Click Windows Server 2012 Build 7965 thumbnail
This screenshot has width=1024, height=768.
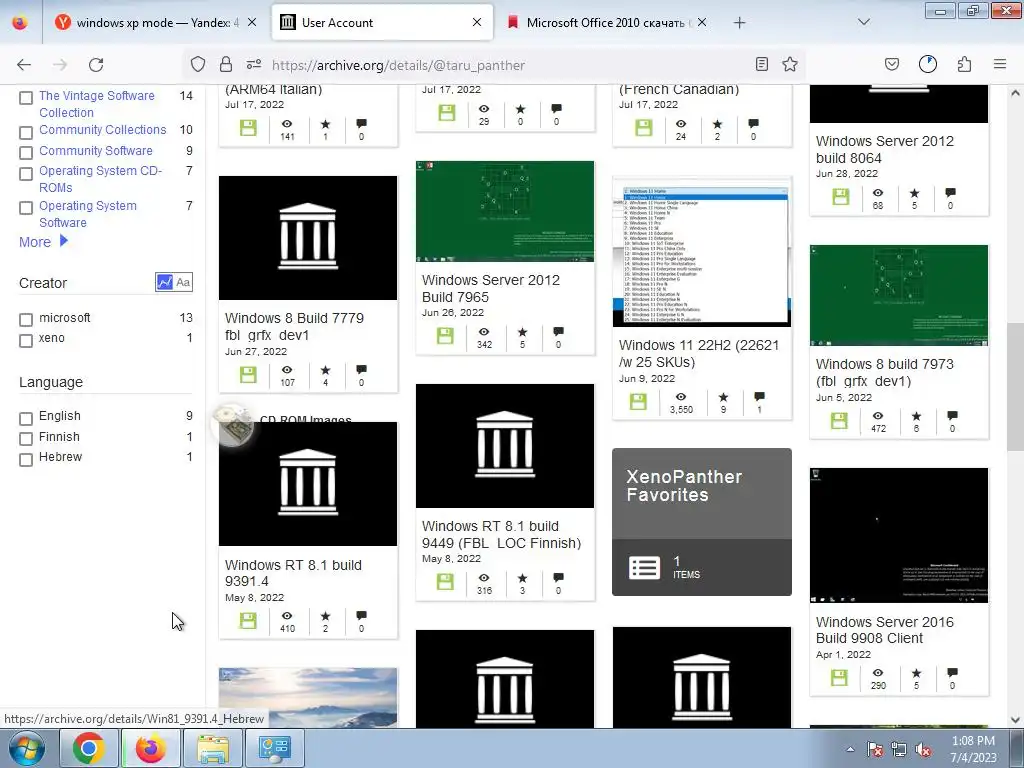pos(505,212)
